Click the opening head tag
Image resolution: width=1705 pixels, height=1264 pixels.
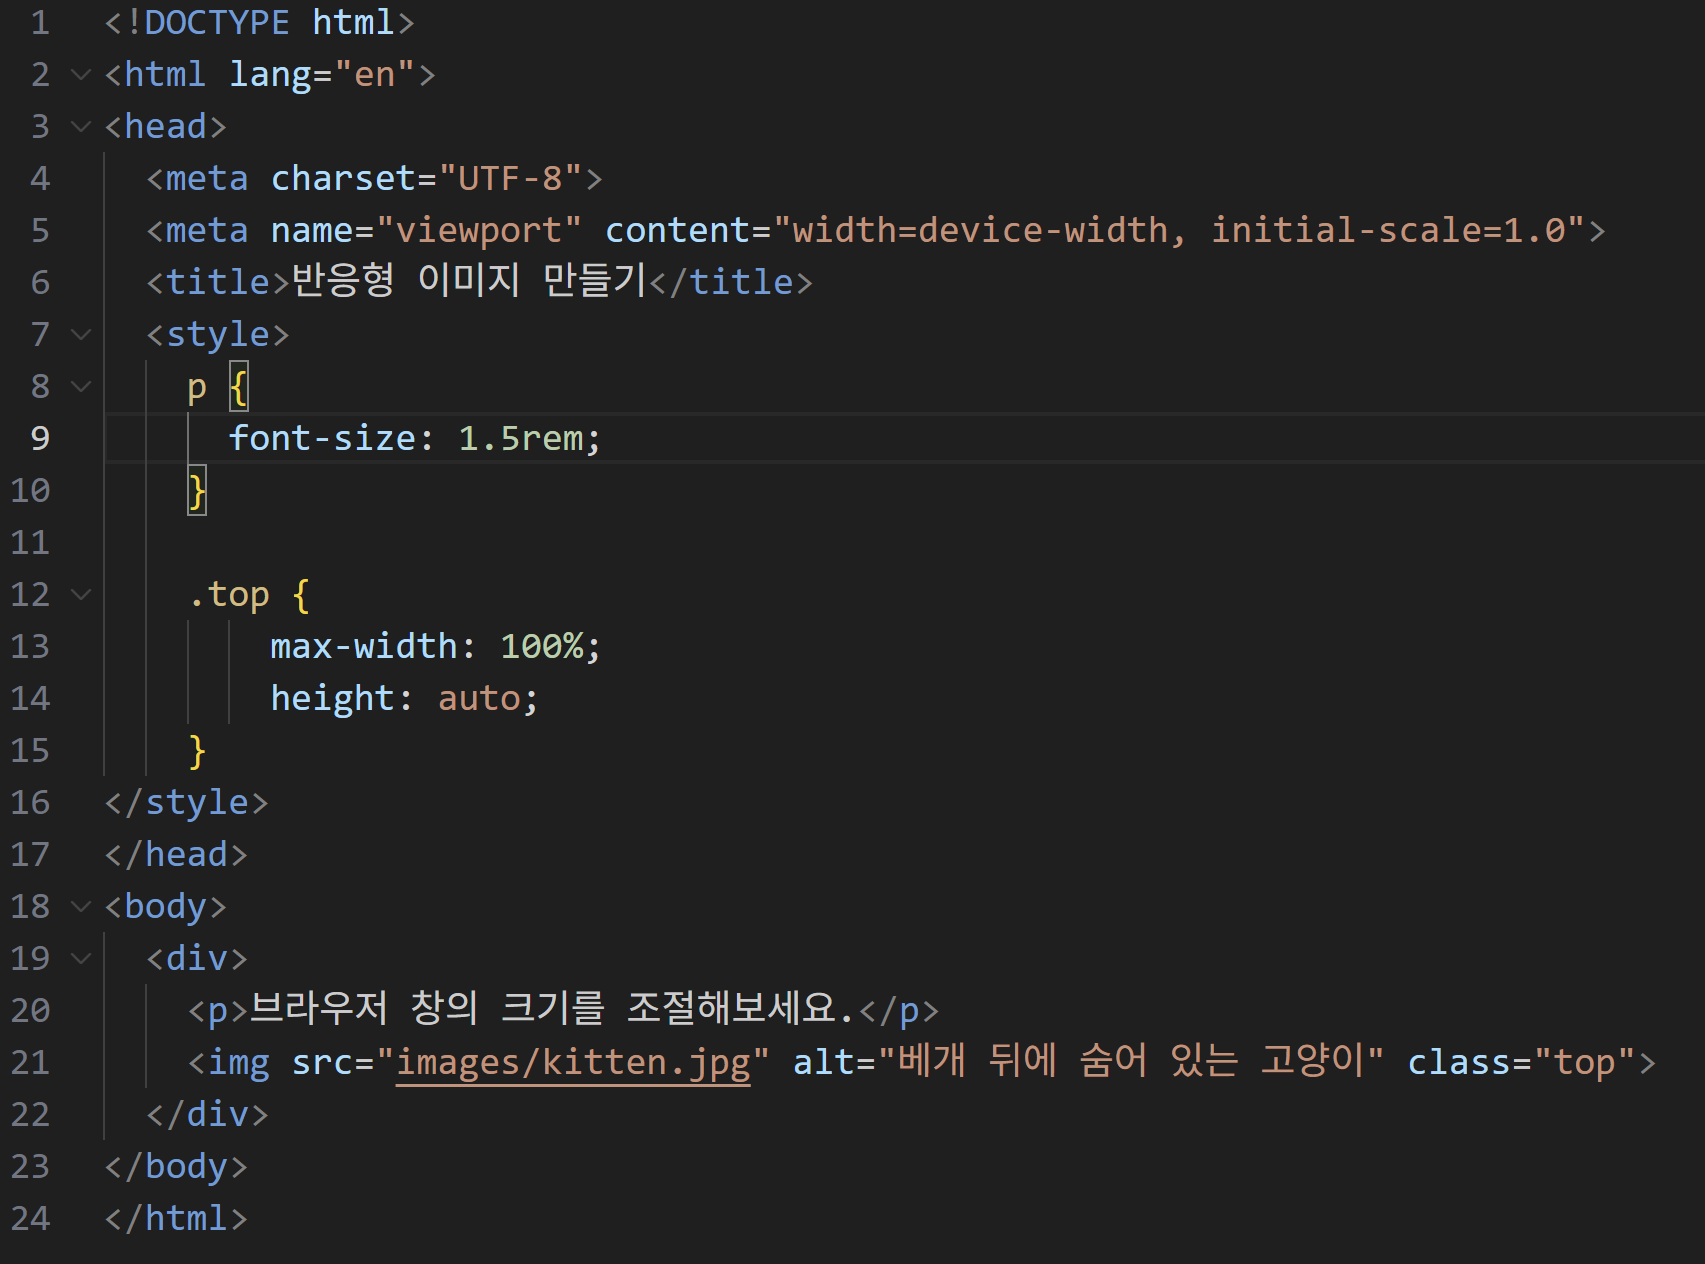click(166, 126)
